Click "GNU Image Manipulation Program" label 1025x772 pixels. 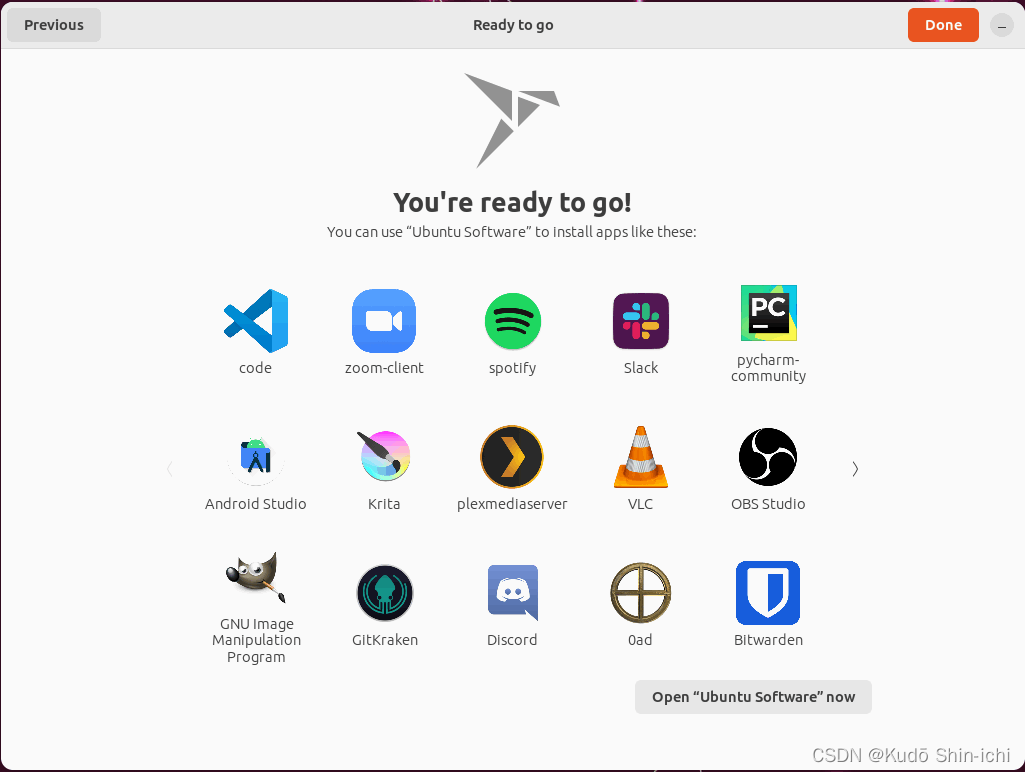(256, 641)
